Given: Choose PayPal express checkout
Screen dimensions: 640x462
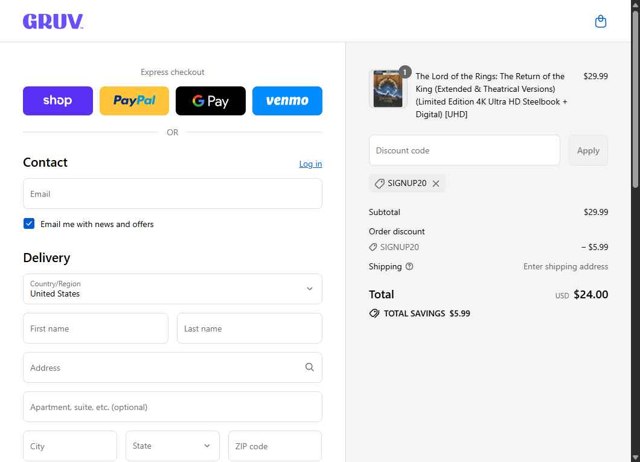Looking at the screenshot, I should (x=134, y=101).
